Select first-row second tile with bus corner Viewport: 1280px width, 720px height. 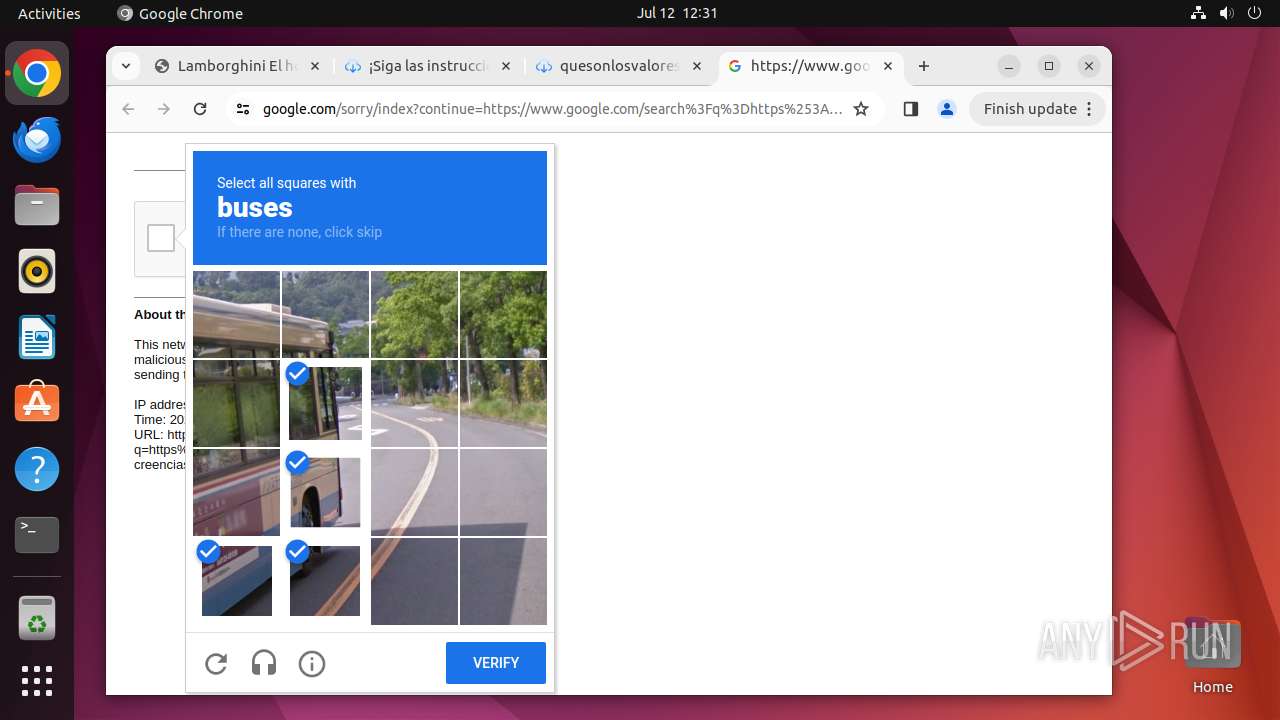coord(325,314)
